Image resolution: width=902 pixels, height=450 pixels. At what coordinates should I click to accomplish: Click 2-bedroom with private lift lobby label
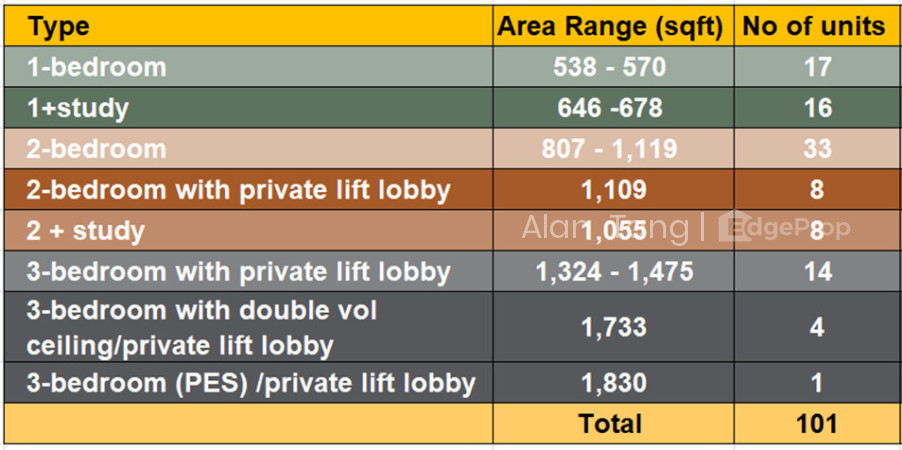point(238,190)
